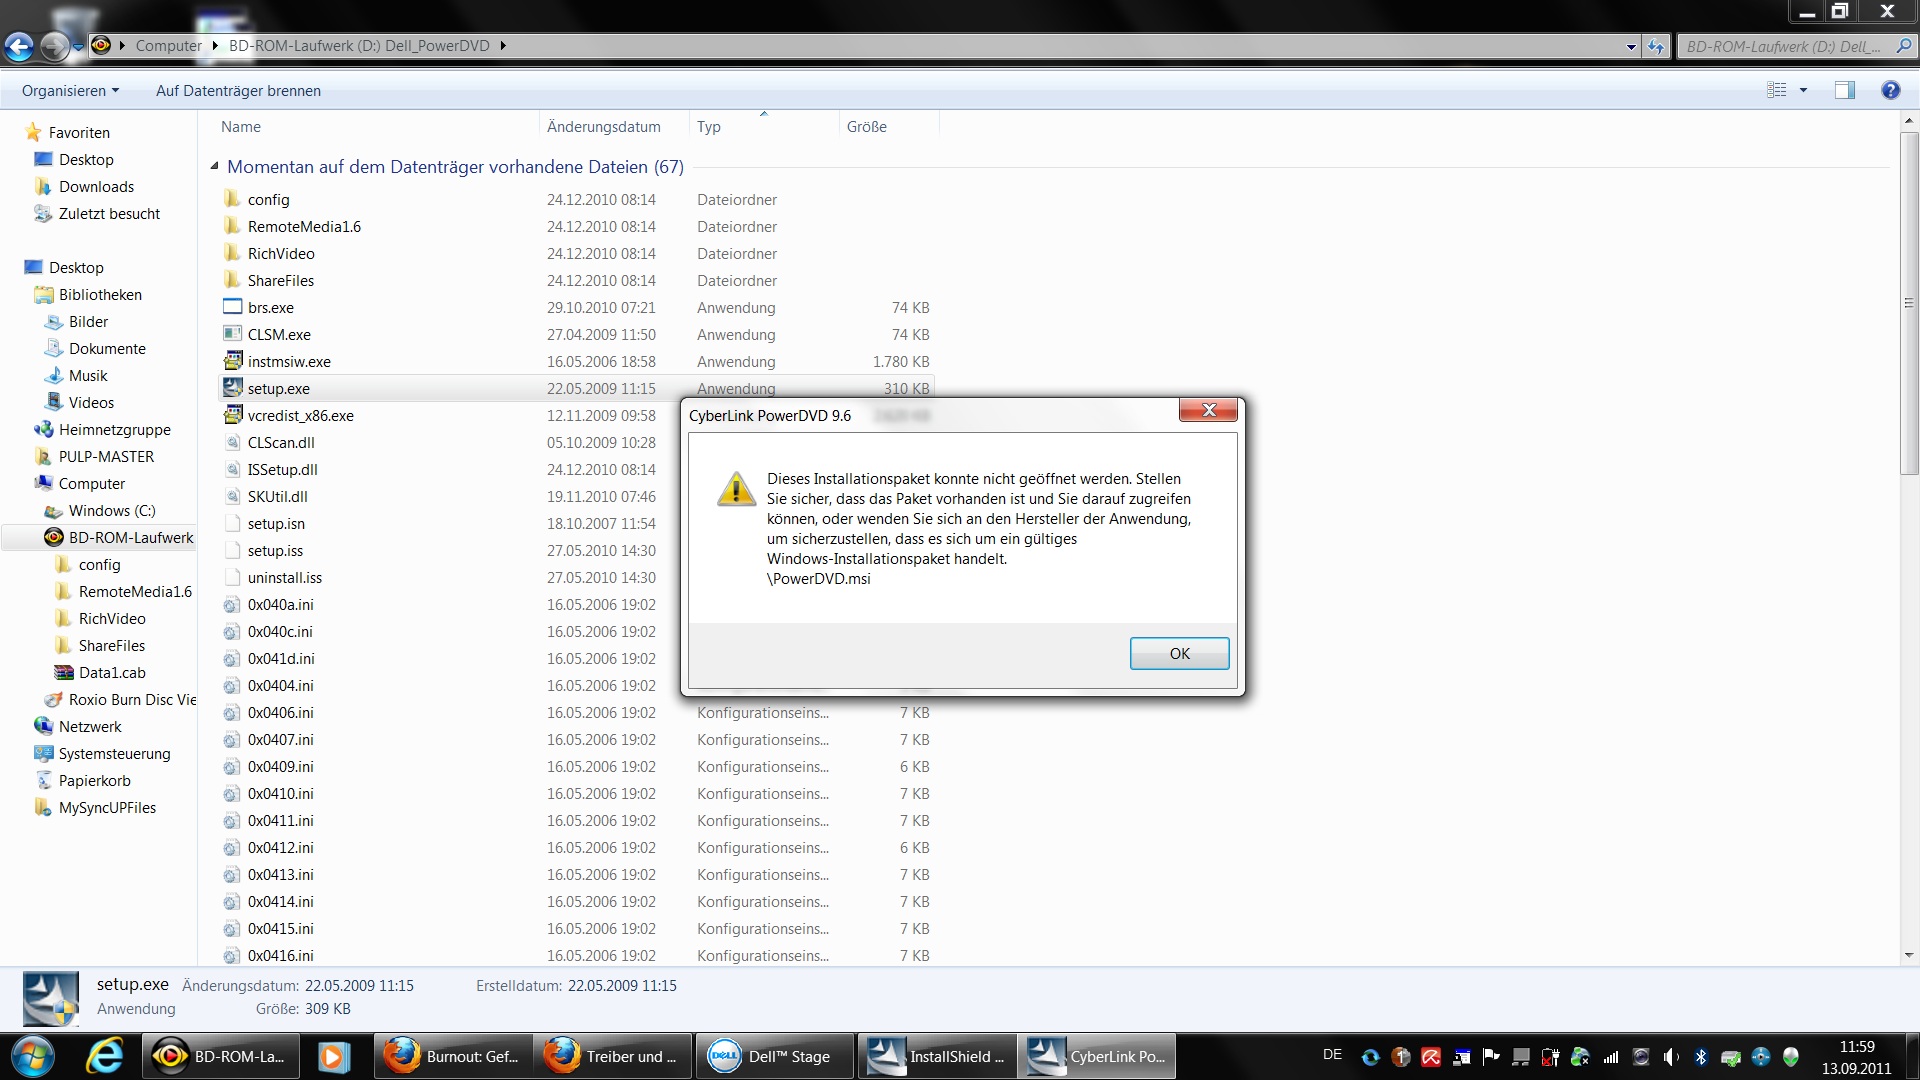Select vcredist_x86.exe file
The image size is (1920, 1080).
300,415
